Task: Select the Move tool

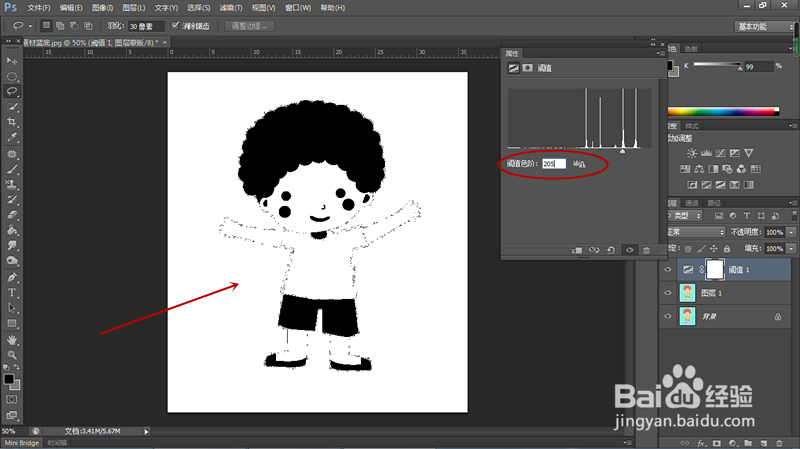Action: pos(12,61)
